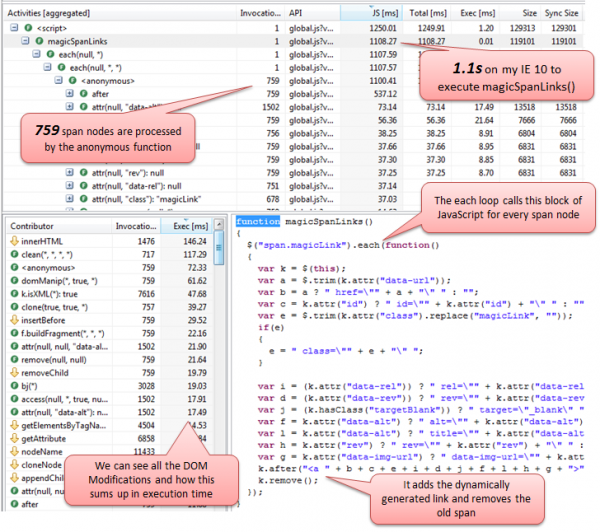Click the green icon beside bj(*)
Screen dimensions: 600x532
(x=14, y=386)
